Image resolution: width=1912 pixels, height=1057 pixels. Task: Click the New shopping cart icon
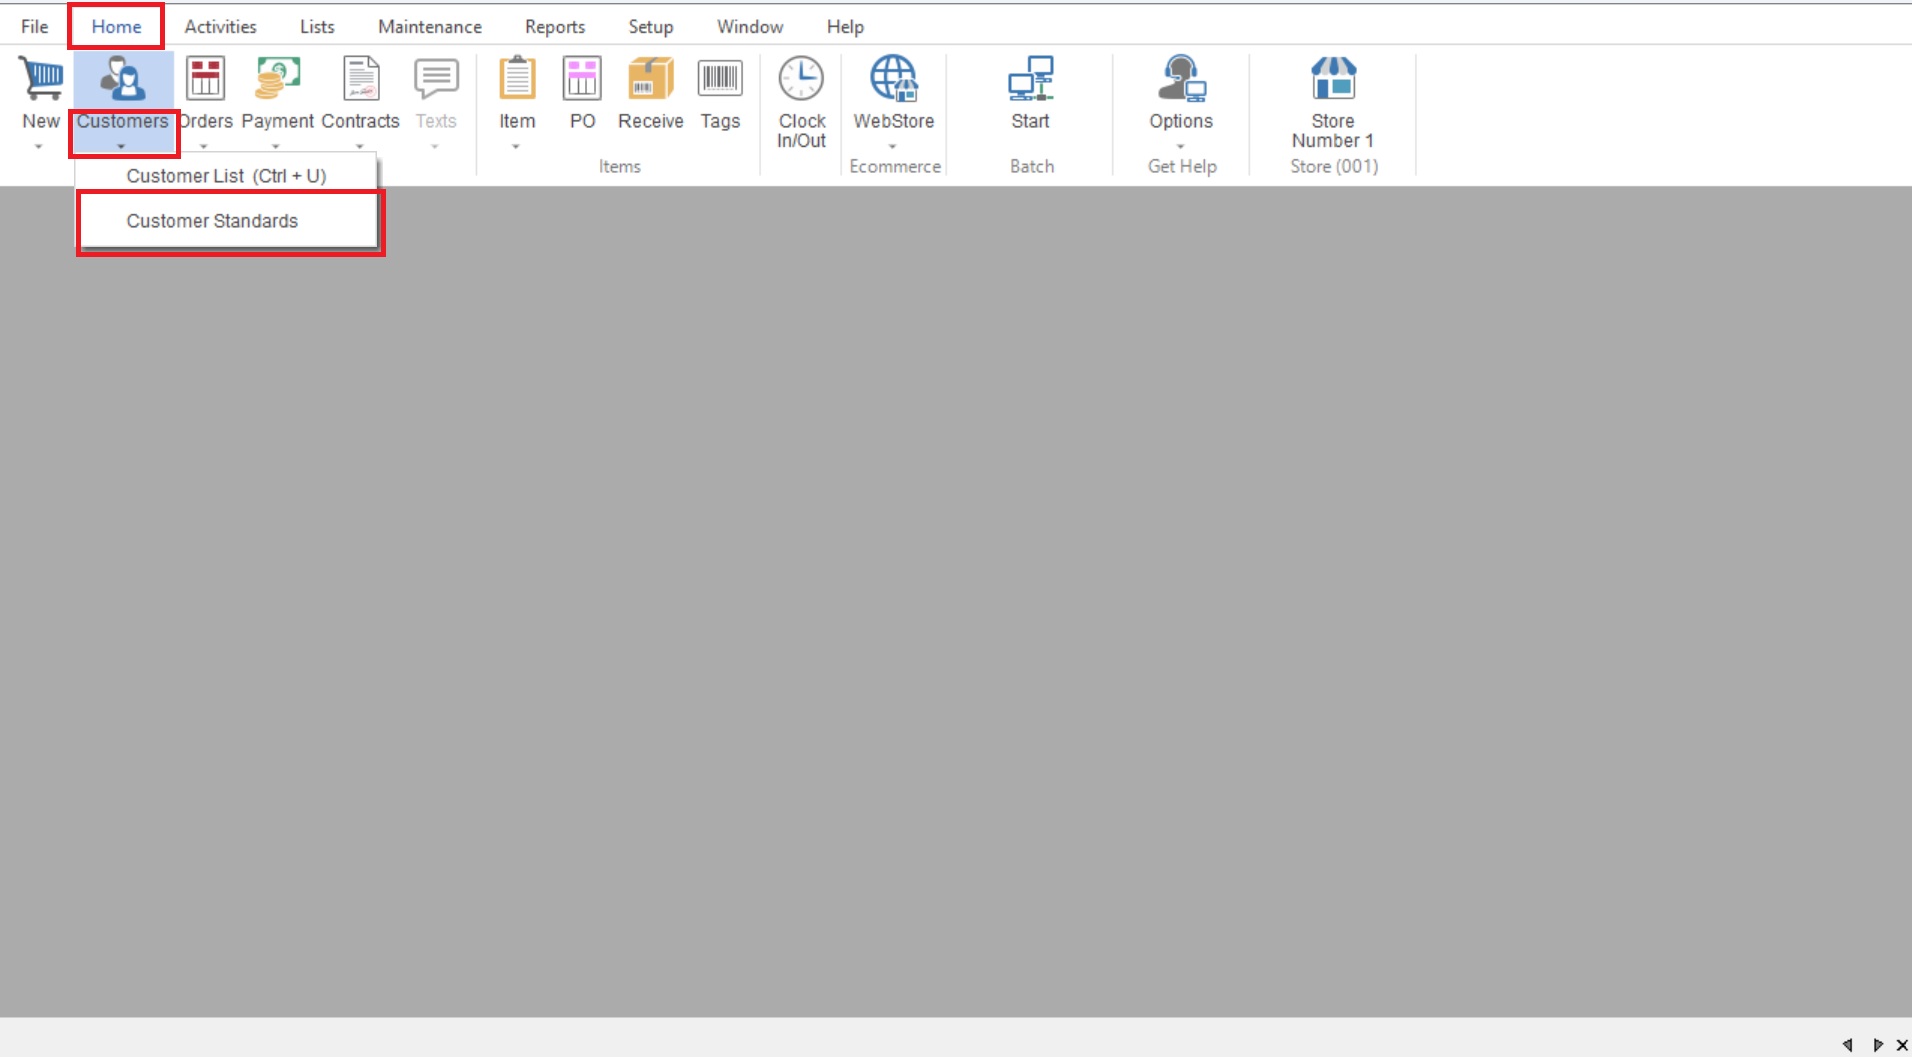(x=41, y=78)
